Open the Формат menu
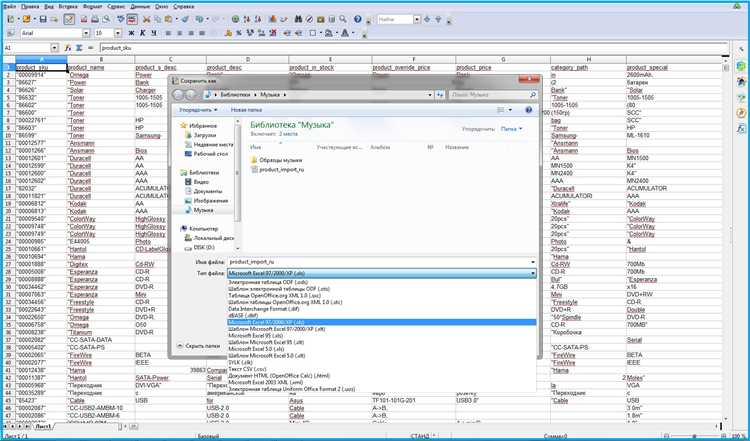This screenshot has width=750, height=441. pos(92,7)
